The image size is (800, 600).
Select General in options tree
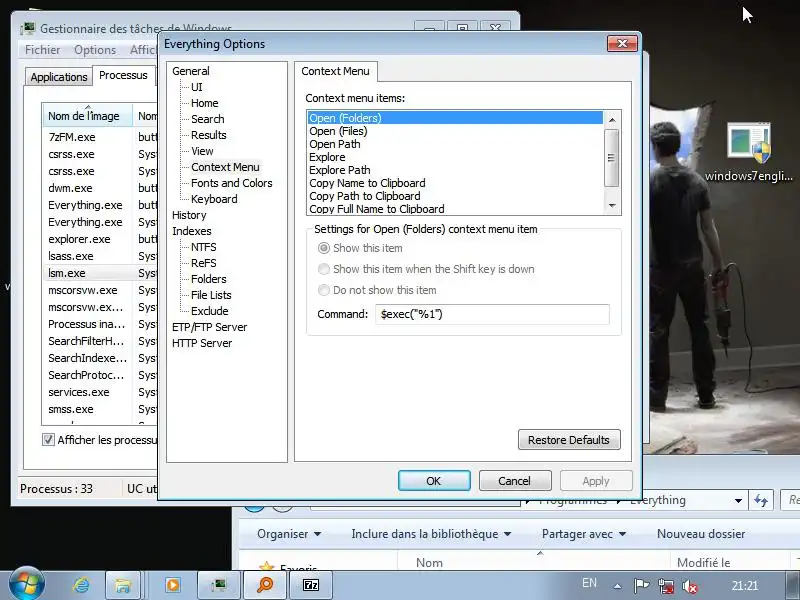point(190,71)
